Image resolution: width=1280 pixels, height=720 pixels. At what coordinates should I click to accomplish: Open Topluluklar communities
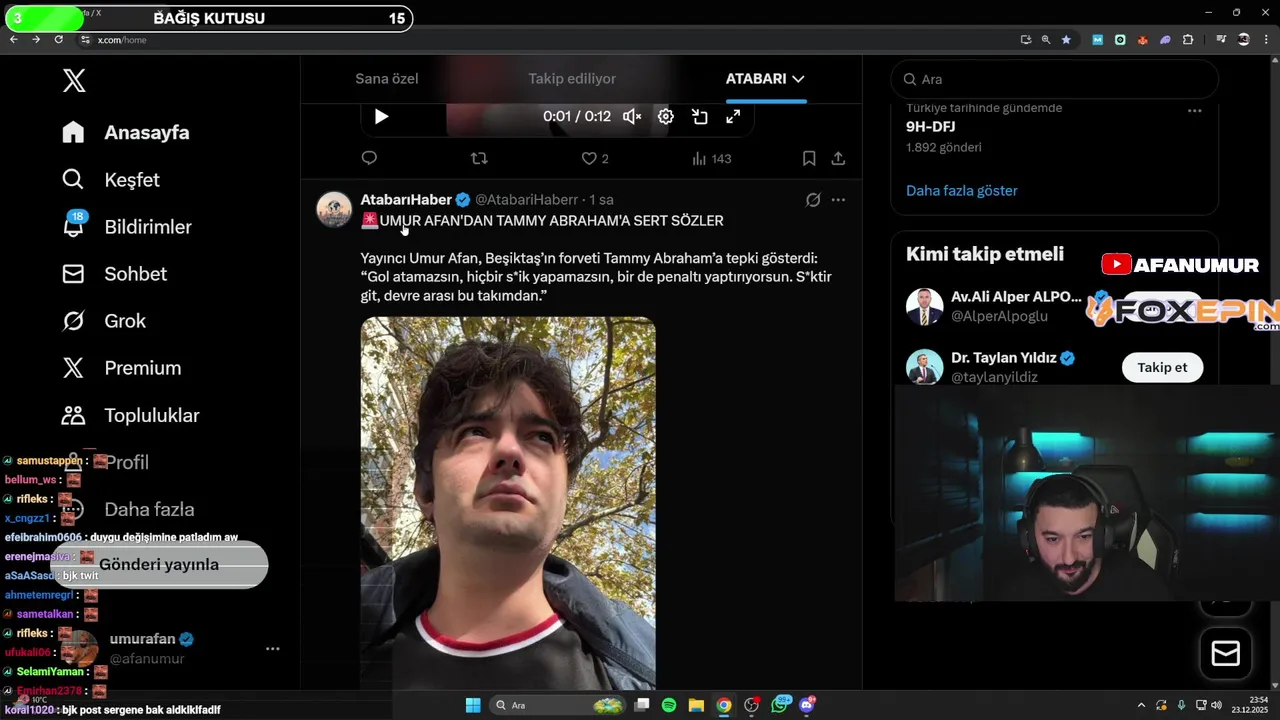click(130, 415)
